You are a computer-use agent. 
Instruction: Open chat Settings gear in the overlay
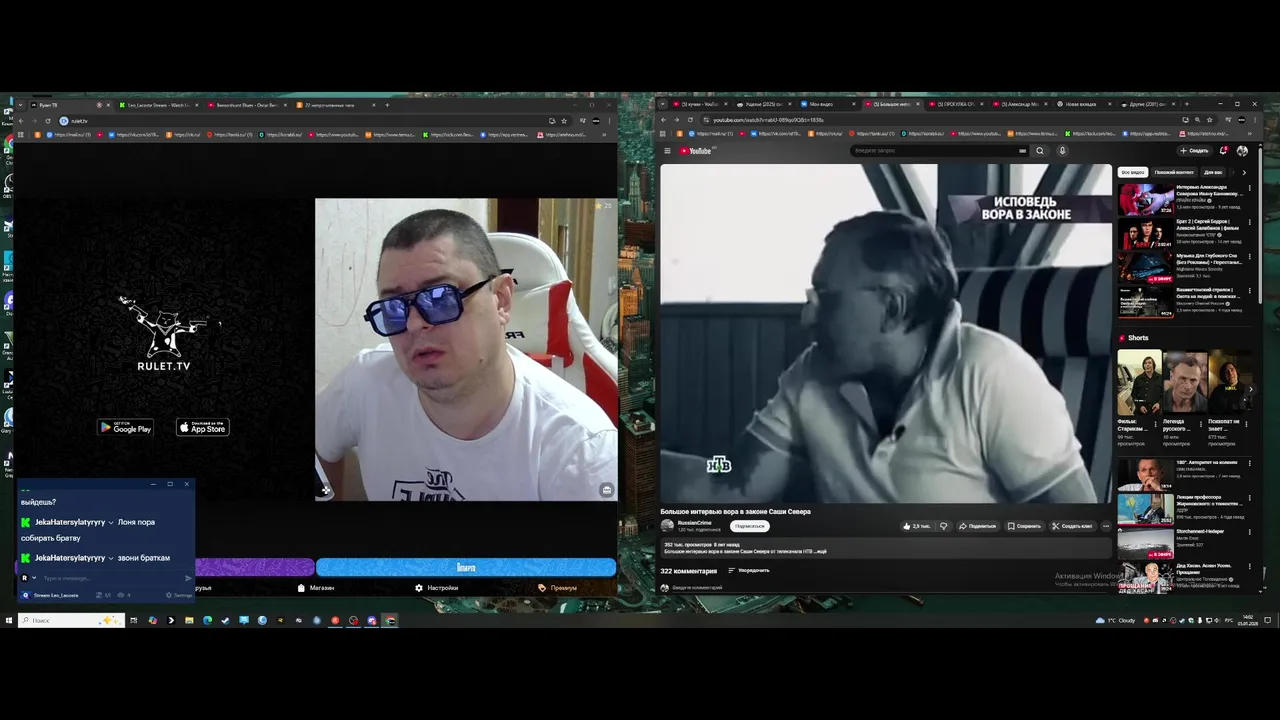(x=180, y=595)
